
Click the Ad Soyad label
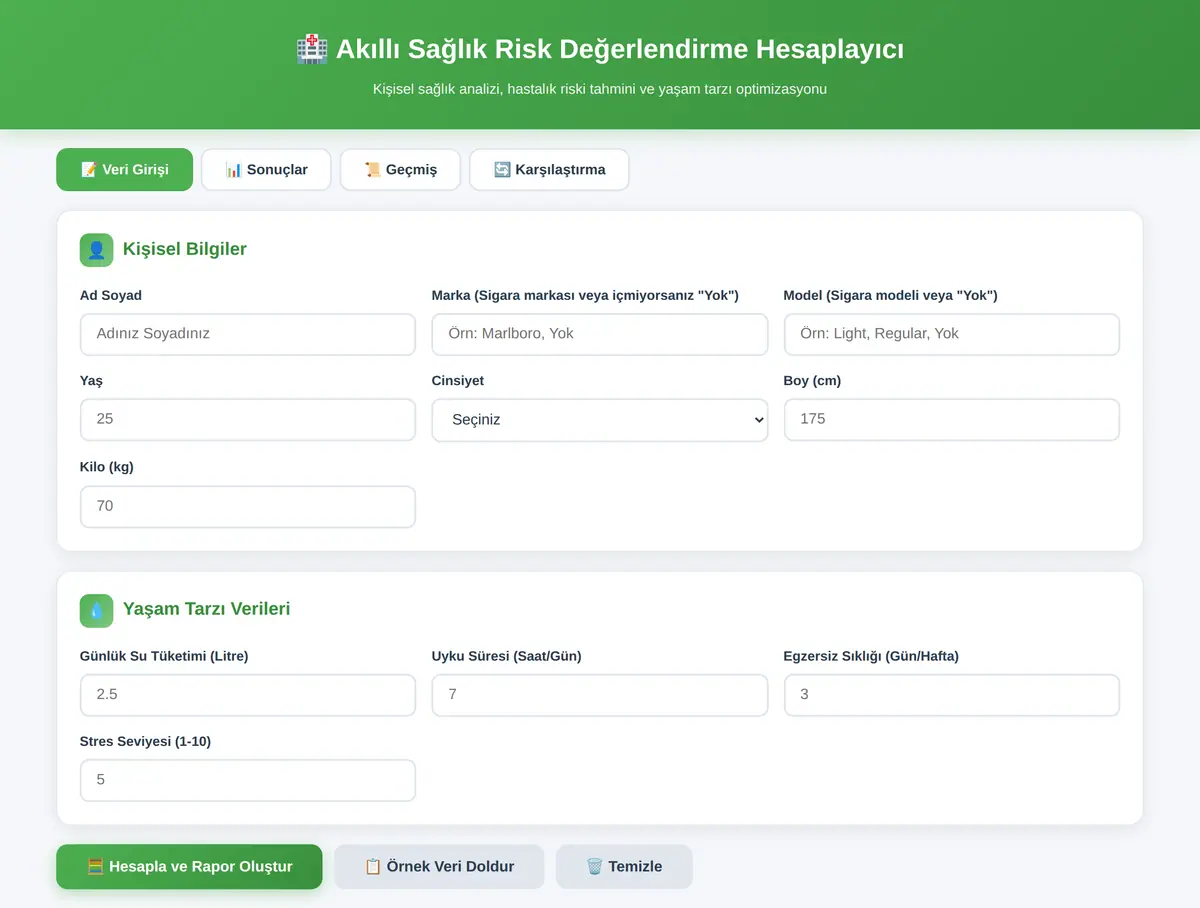(111, 296)
